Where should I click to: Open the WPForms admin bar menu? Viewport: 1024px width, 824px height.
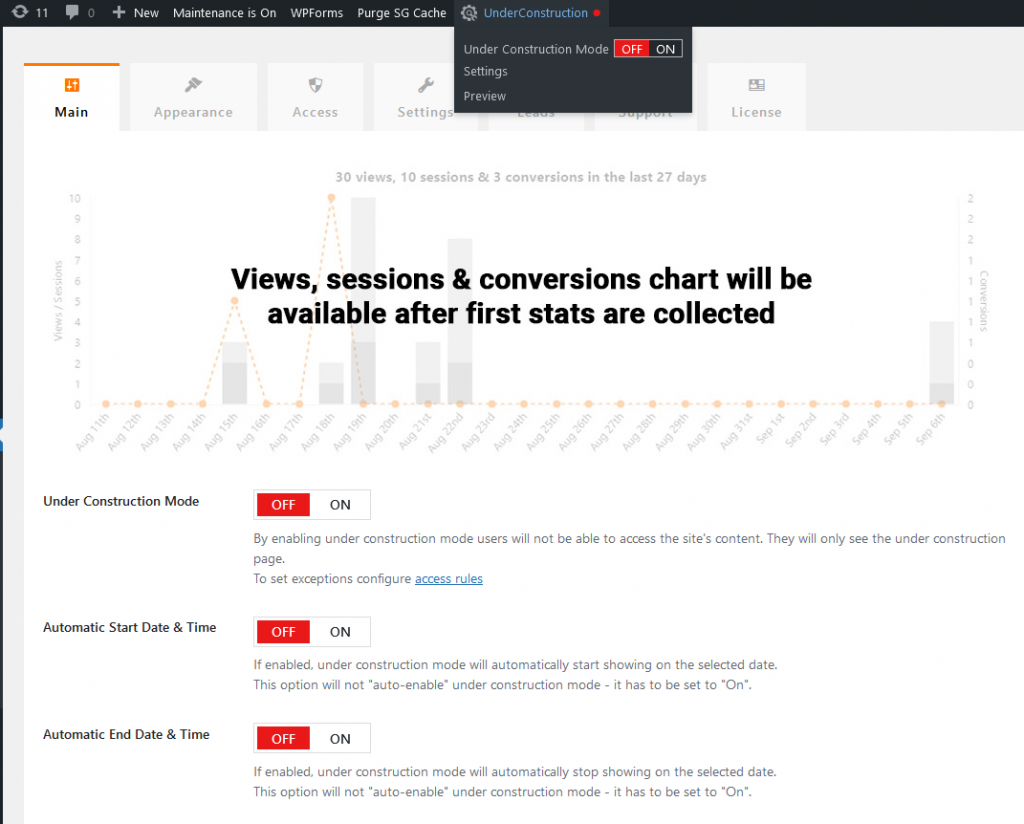click(317, 12)
